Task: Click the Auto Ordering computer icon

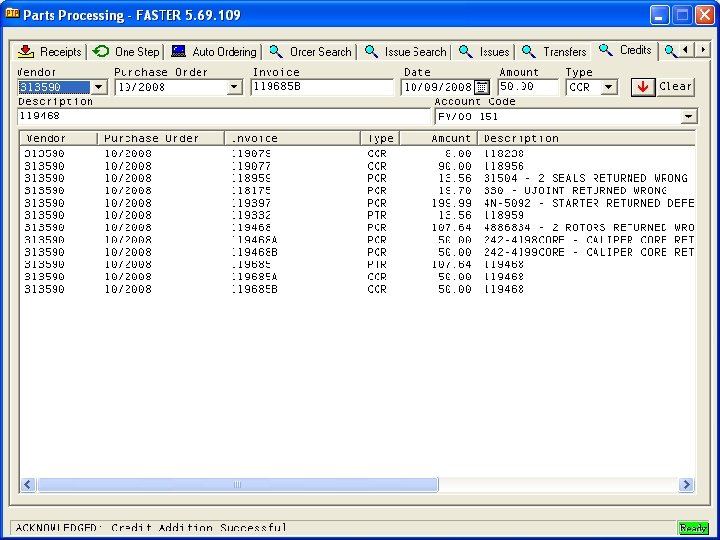Action: pos(178,51)
